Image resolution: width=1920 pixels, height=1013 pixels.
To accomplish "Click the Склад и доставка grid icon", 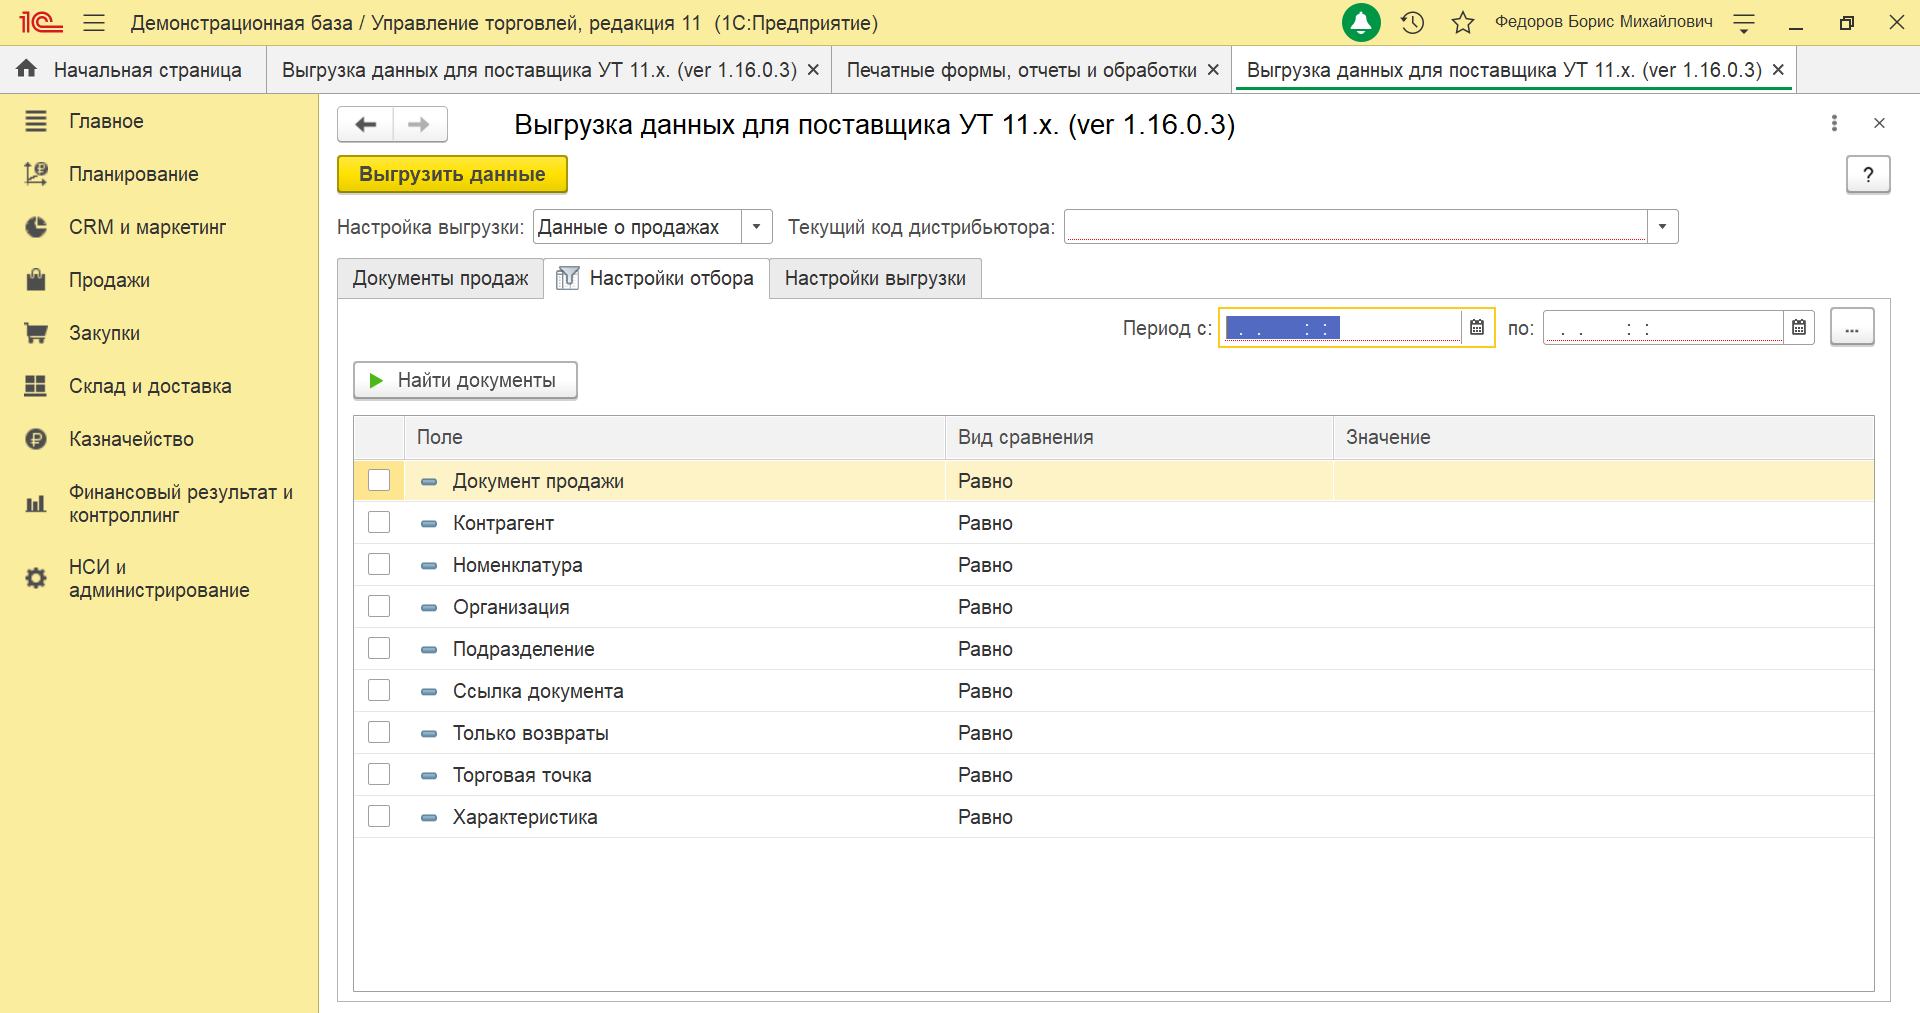I will [36, 386].
